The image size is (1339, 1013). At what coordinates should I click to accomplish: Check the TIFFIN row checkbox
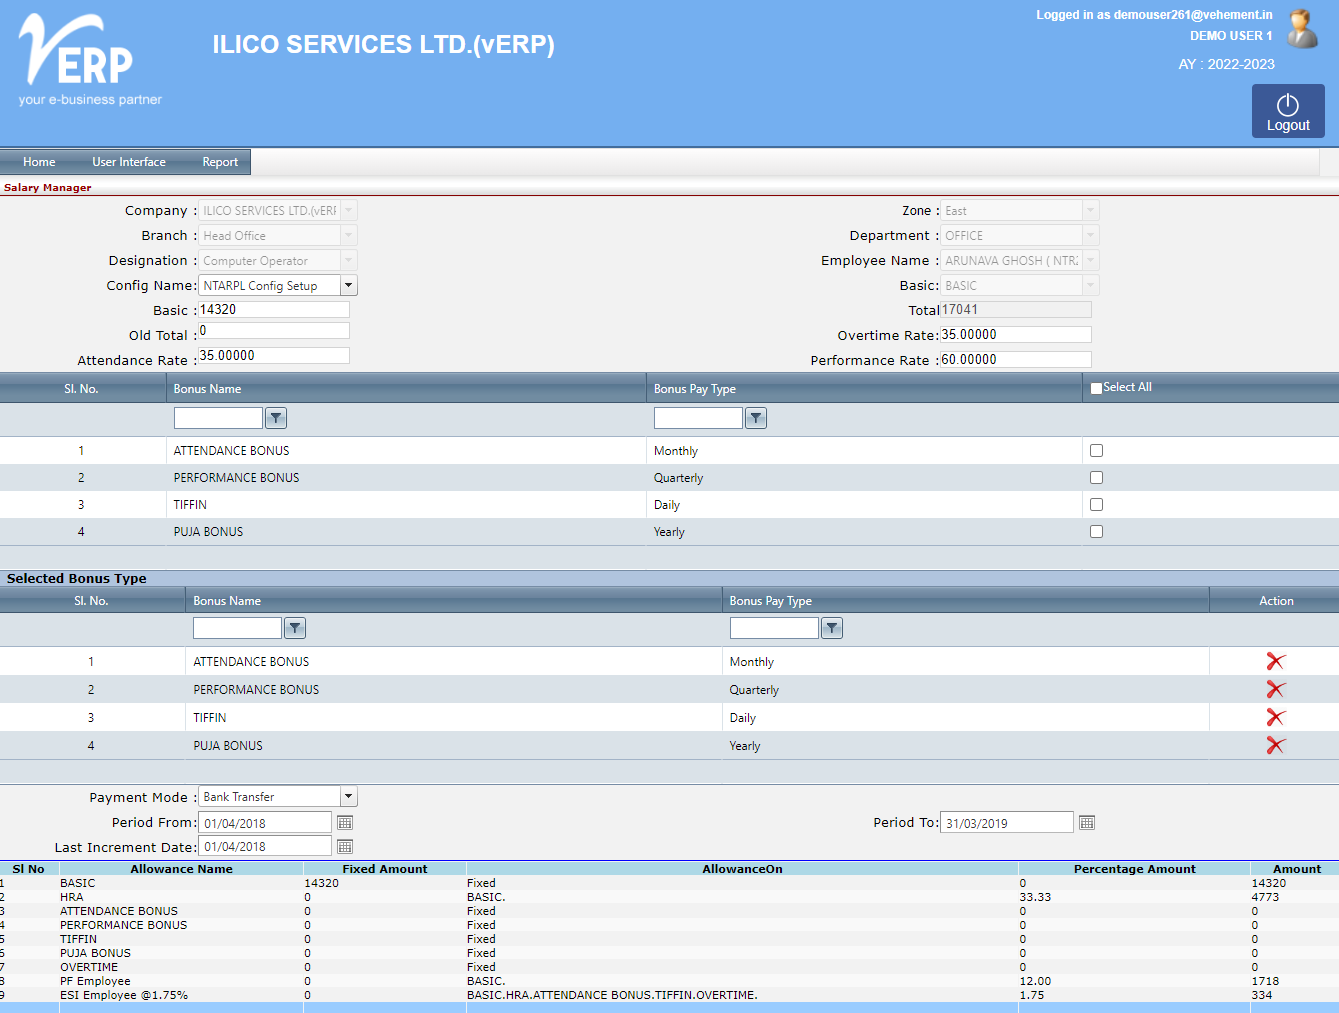coord(1096,505)
